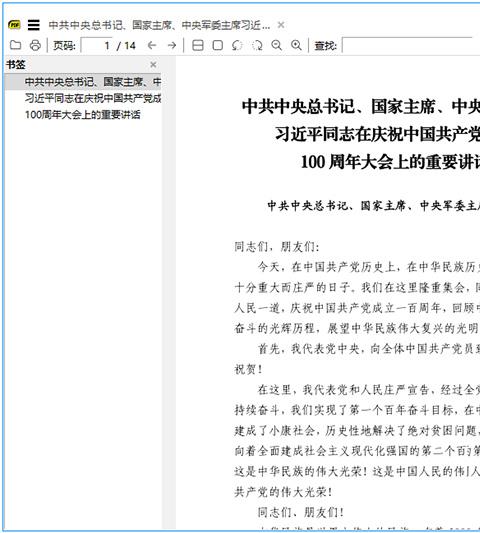
Task: Go to next page with right arrow
Action: 172,45
